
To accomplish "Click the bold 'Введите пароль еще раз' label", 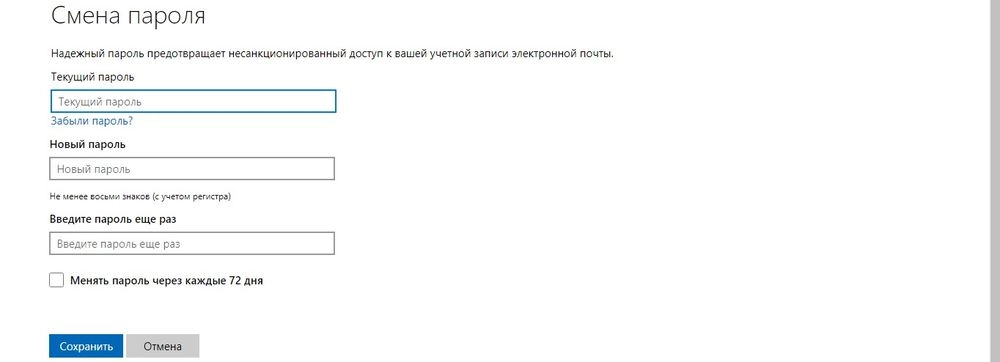I will coord(113,219).
